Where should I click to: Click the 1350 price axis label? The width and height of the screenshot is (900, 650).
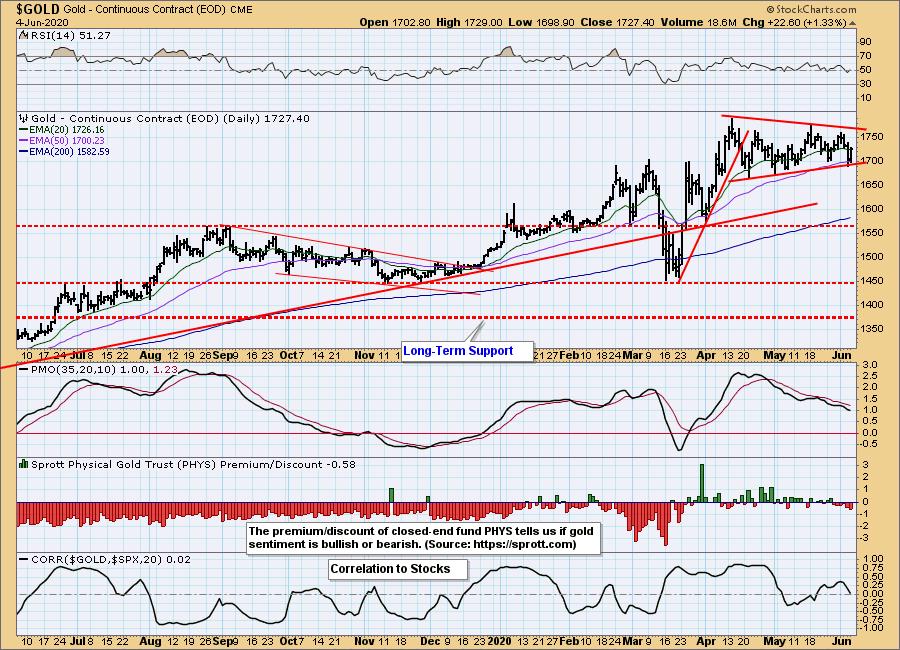(x=872, y=328)
